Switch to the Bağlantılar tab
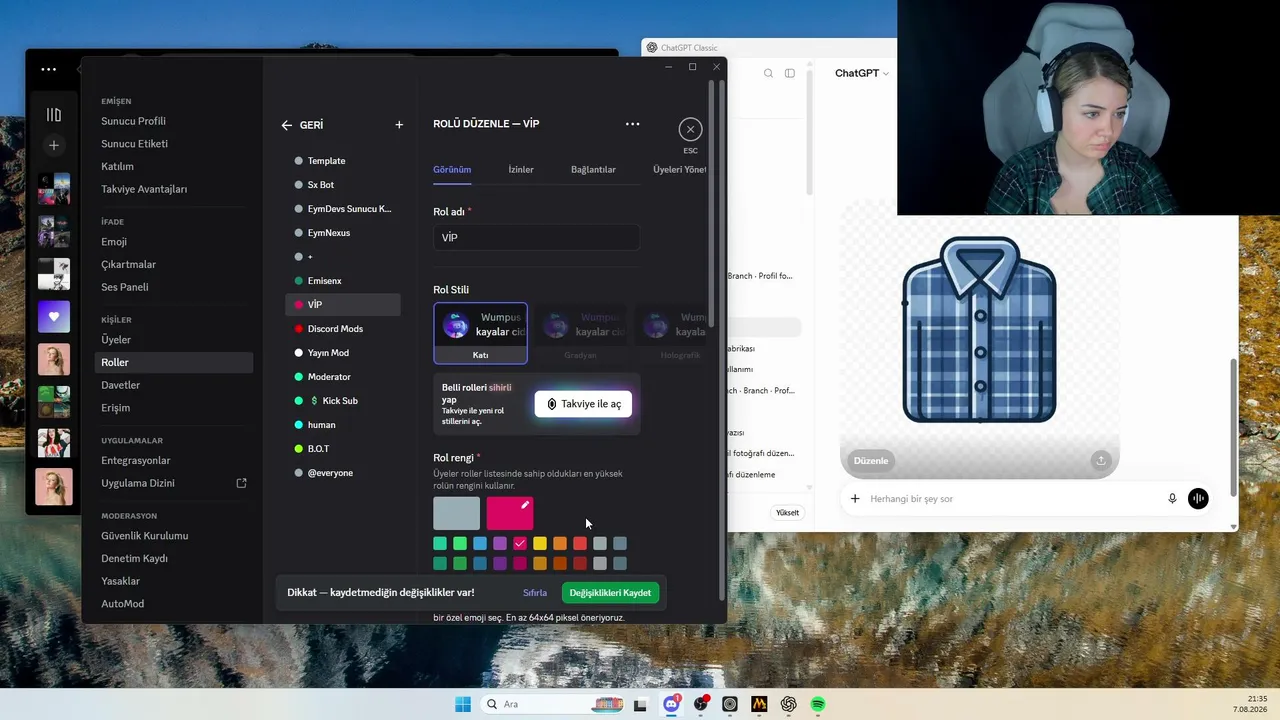This screenshot has height=720, width=1280. click(x=593, y=170)
